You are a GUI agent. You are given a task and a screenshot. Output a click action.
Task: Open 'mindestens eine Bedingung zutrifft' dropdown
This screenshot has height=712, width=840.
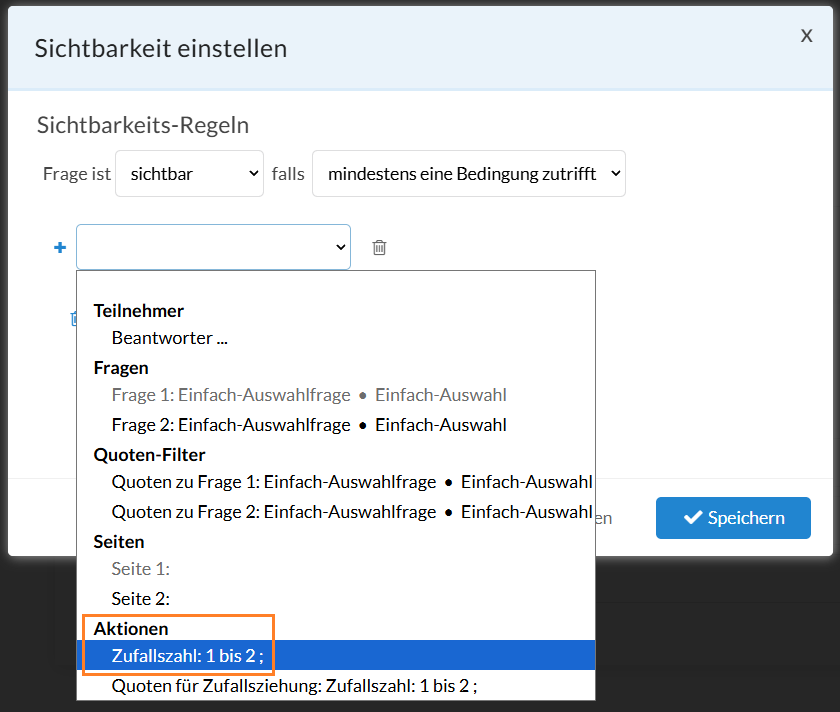click(469, 174)
